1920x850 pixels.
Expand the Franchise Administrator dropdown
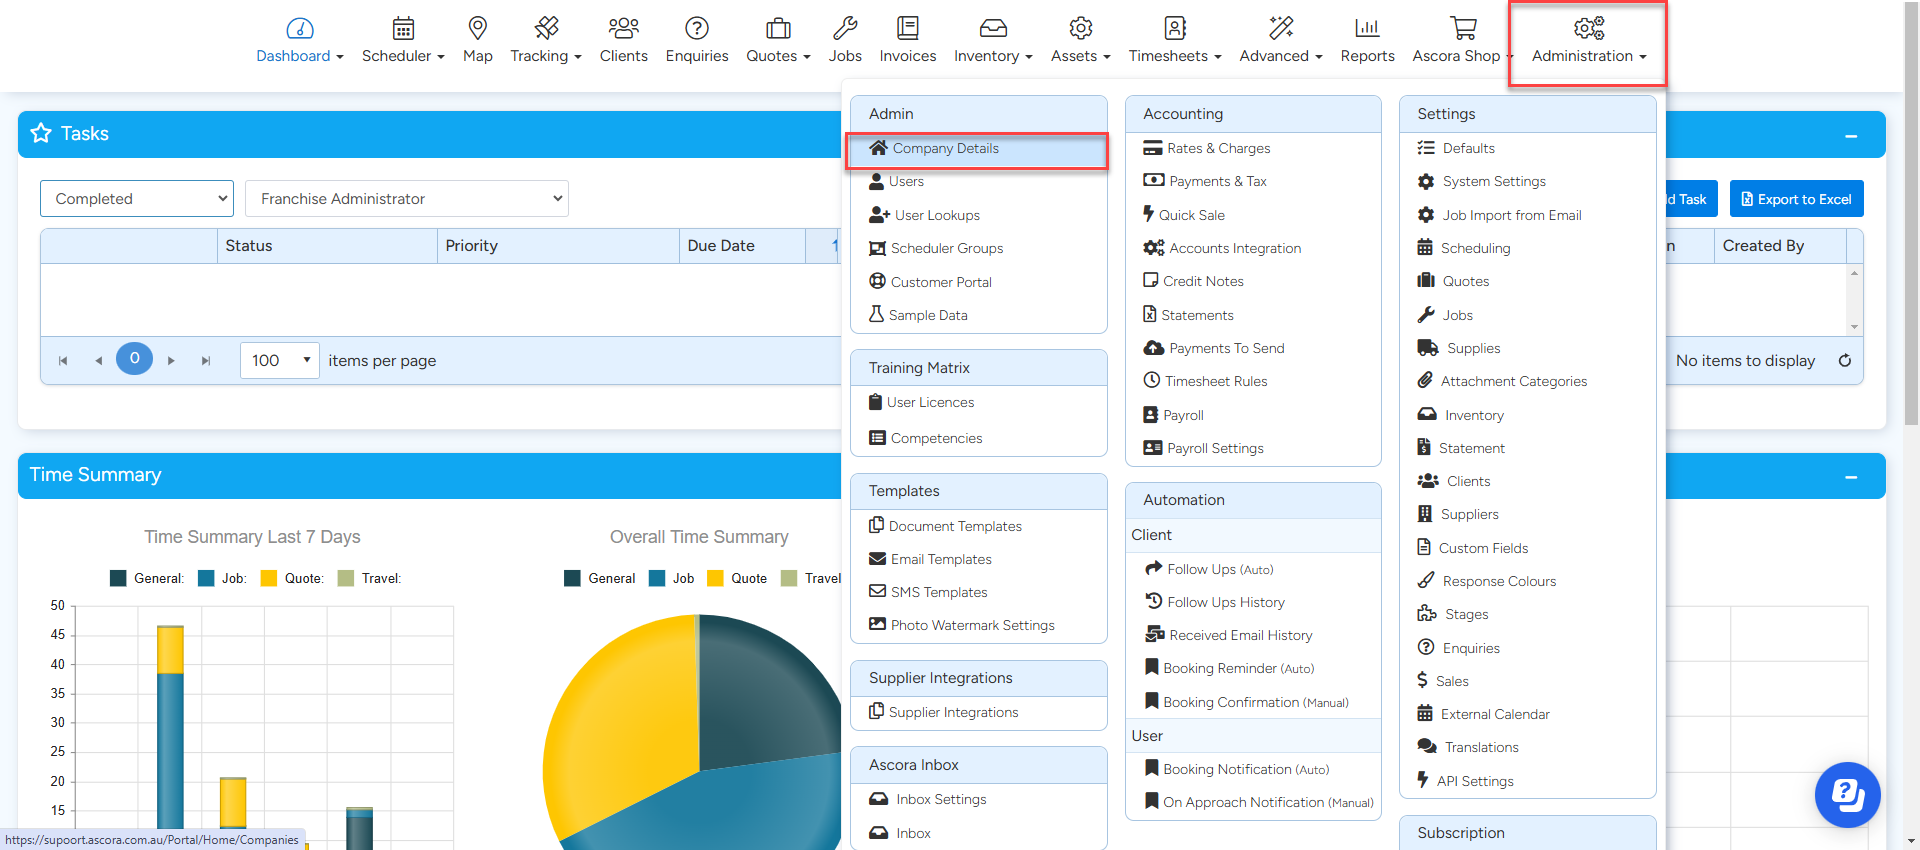[x=406, y=199]
